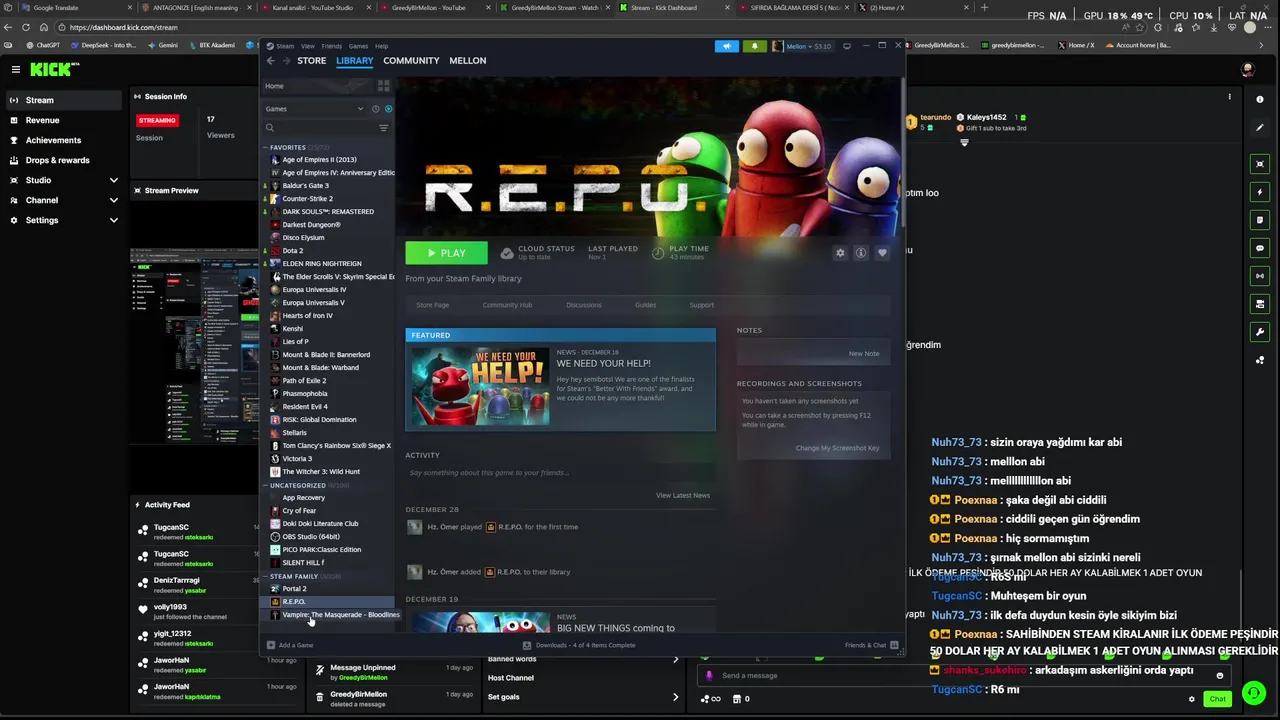
Task: Expand the Set goals row arrow
Action: pos(675,697)
